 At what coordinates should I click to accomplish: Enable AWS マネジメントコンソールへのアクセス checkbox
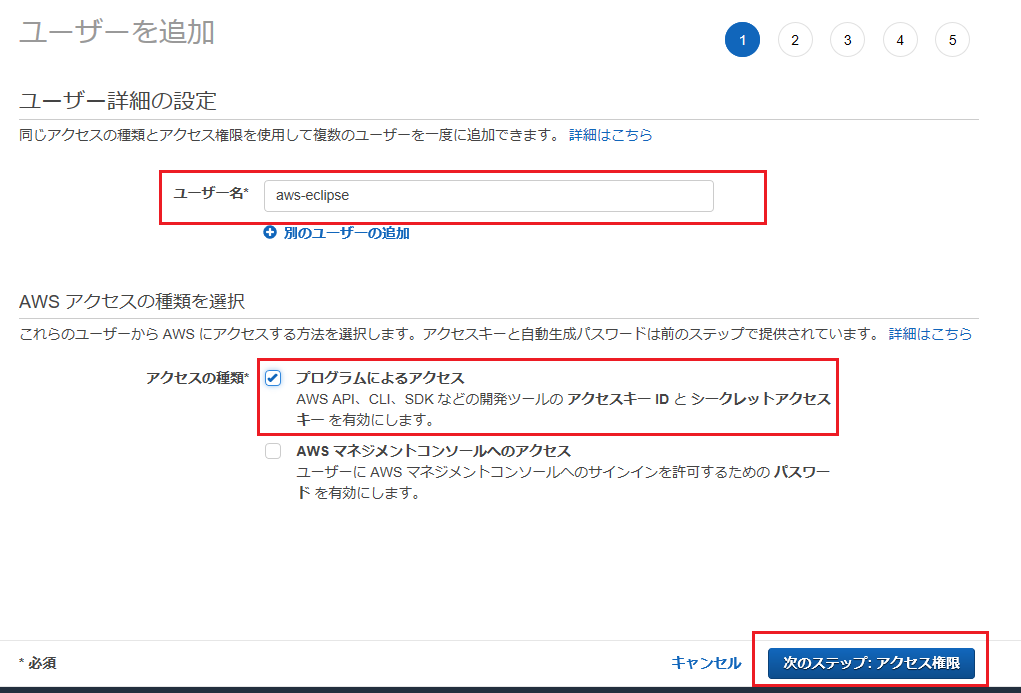[x=273, y=451]
